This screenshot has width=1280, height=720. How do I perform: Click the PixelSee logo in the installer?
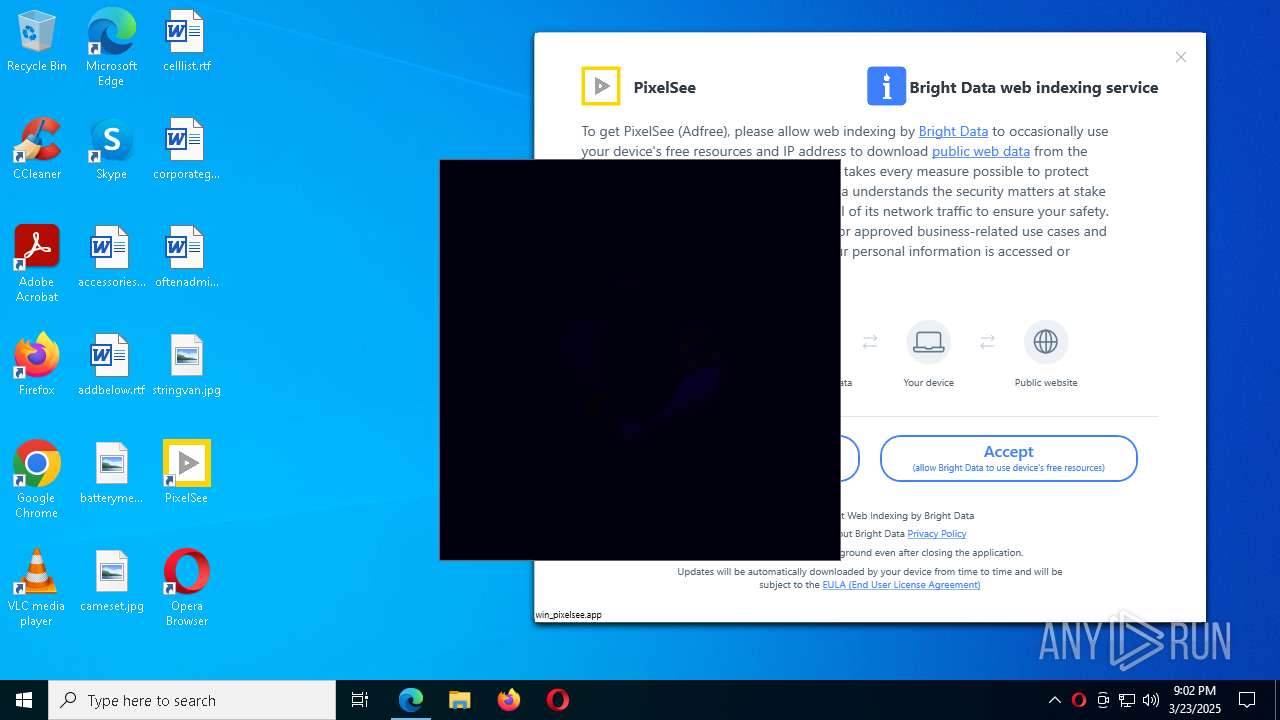click(601, 86)
